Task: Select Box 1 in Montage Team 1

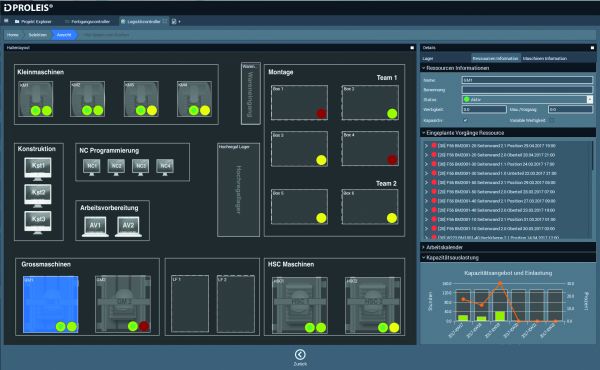Action: coord(299,102)
